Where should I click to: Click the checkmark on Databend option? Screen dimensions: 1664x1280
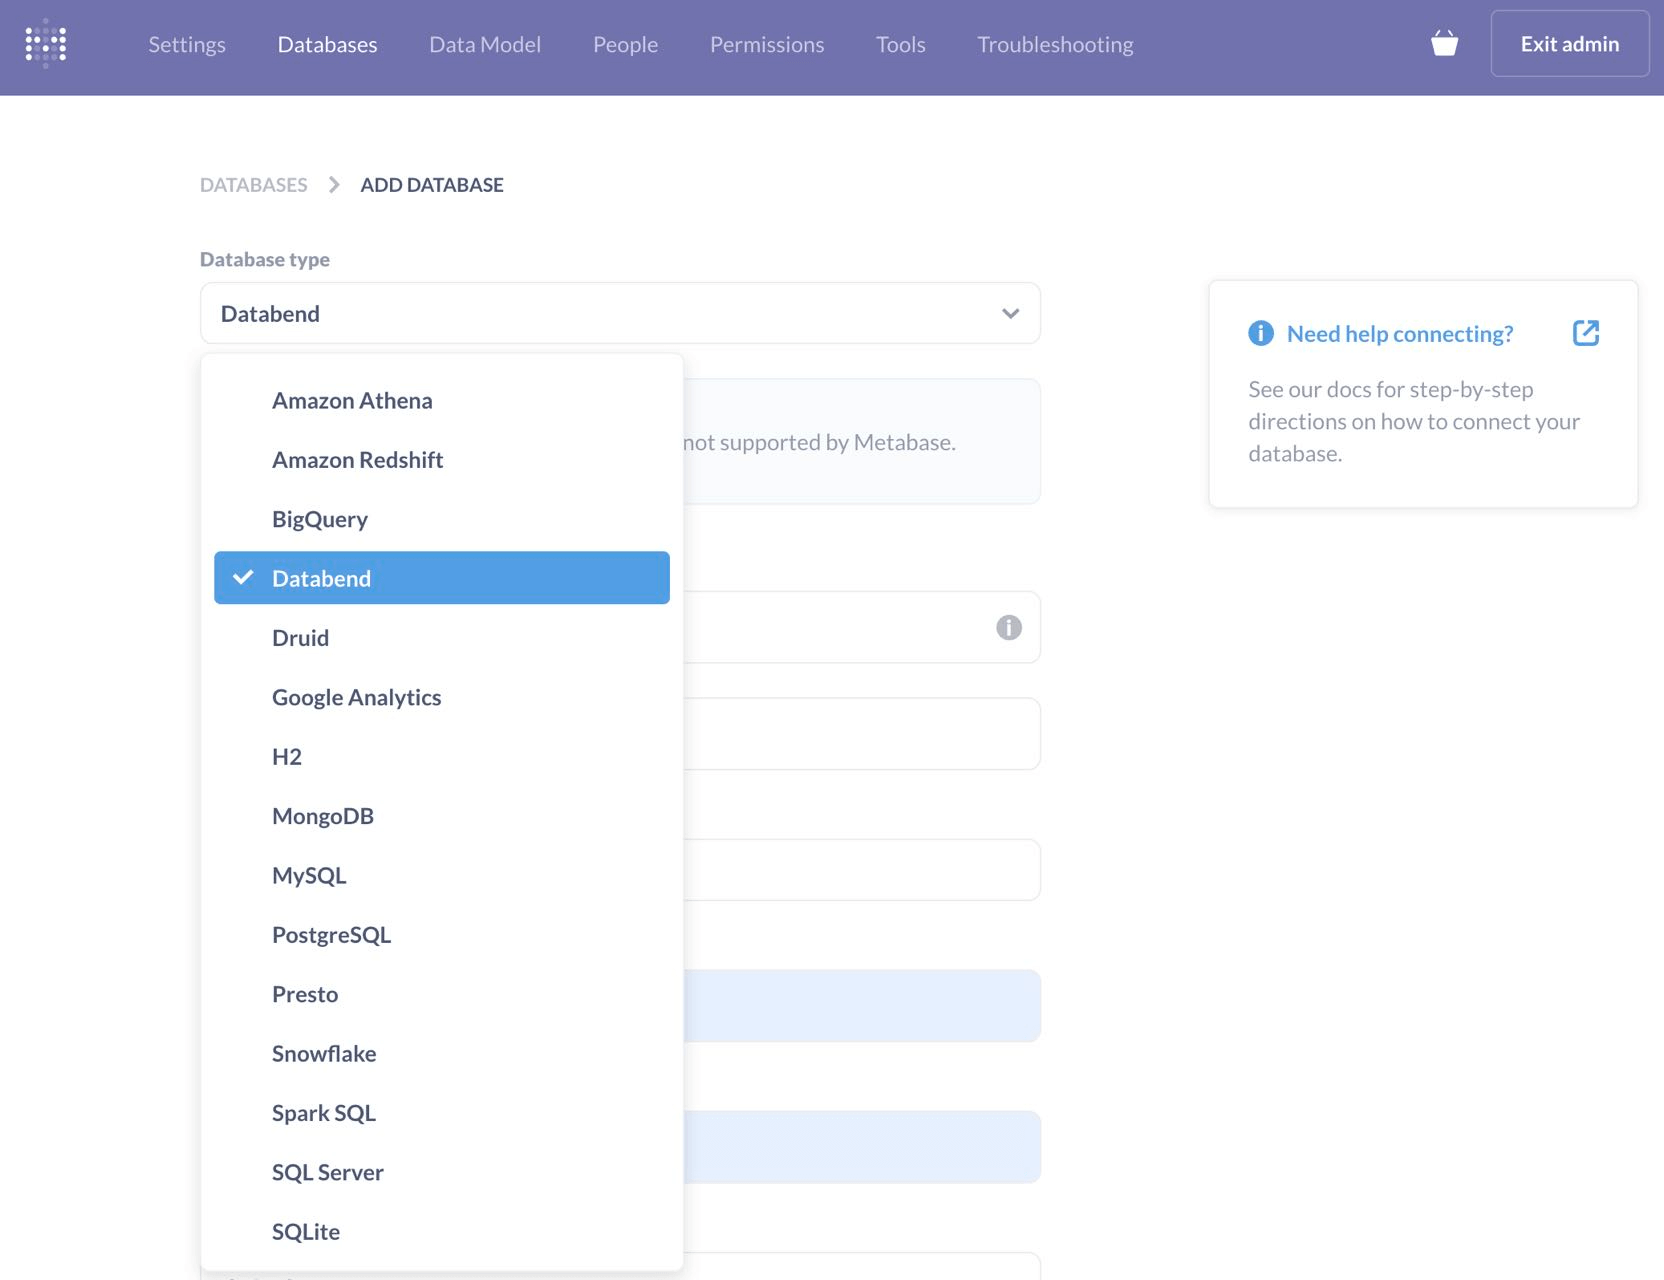point(243,578)
